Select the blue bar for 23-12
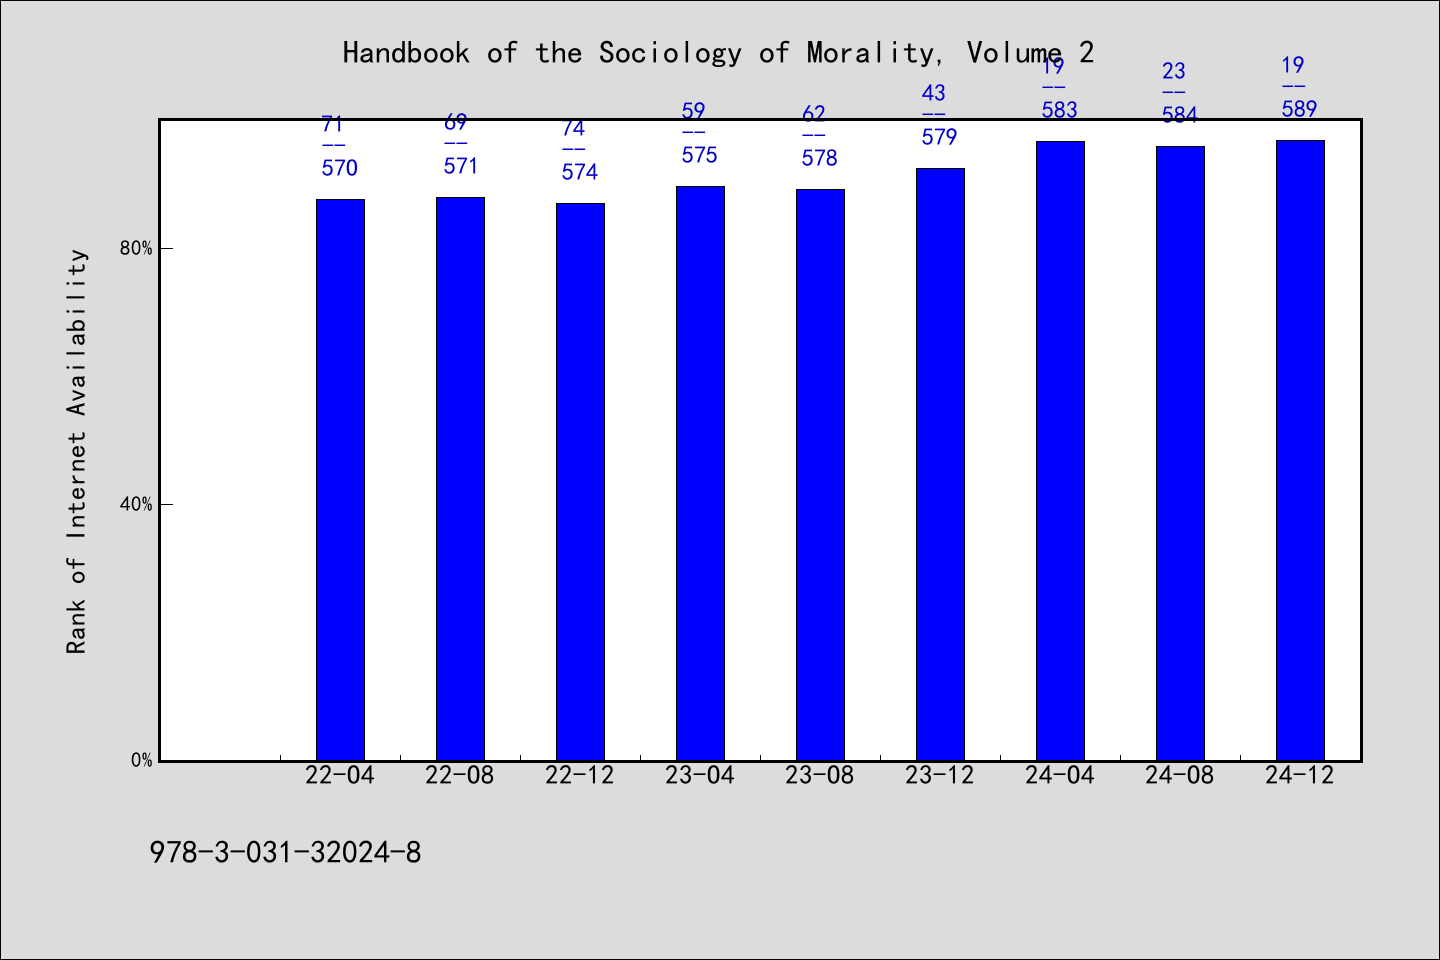Image resolution: width=1440 pixels, height=960 pixels. (x=940, y=465)
